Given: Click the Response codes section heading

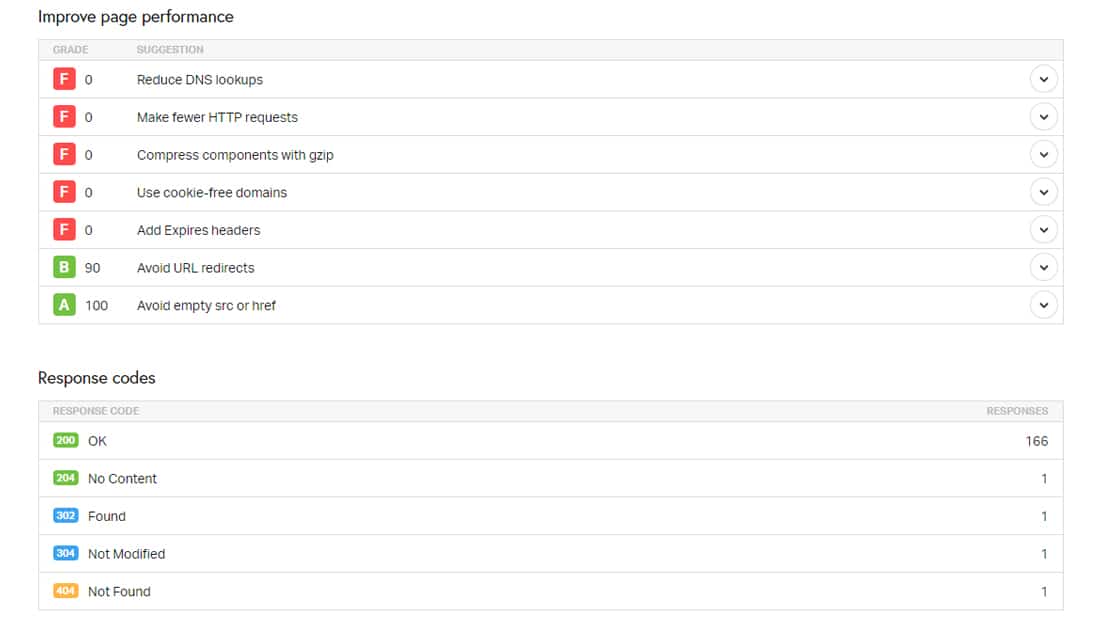Looking at the screenshot, I should pyautogui.click(x=96, y=378).
